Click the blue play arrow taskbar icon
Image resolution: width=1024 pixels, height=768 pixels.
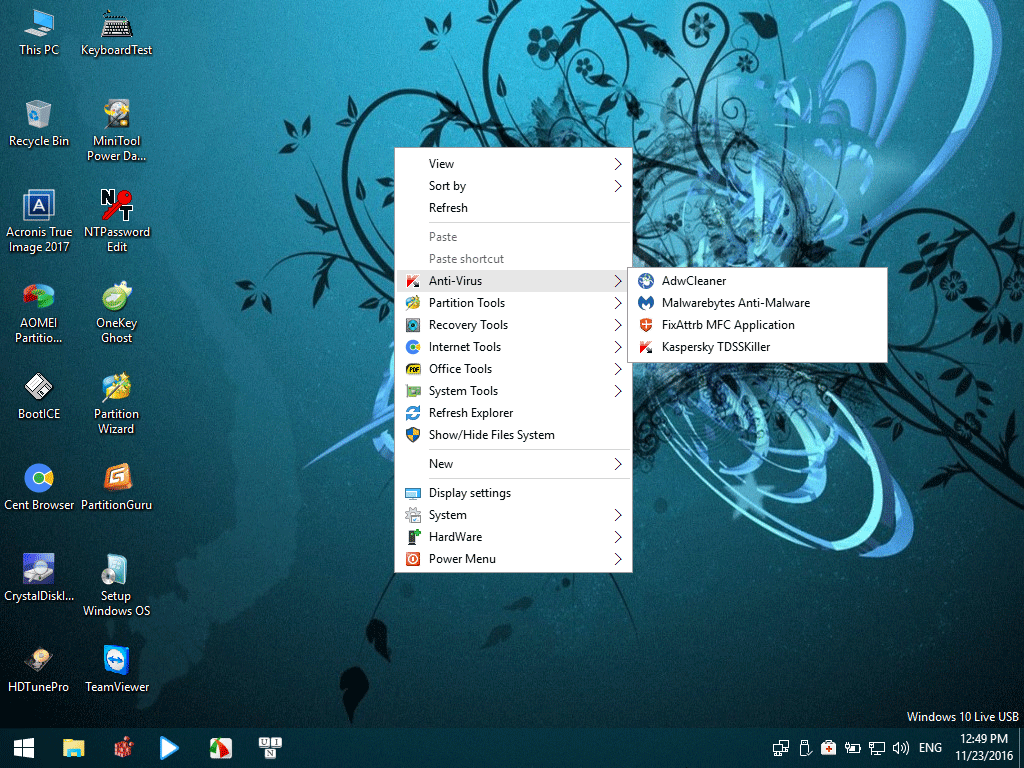169,748
